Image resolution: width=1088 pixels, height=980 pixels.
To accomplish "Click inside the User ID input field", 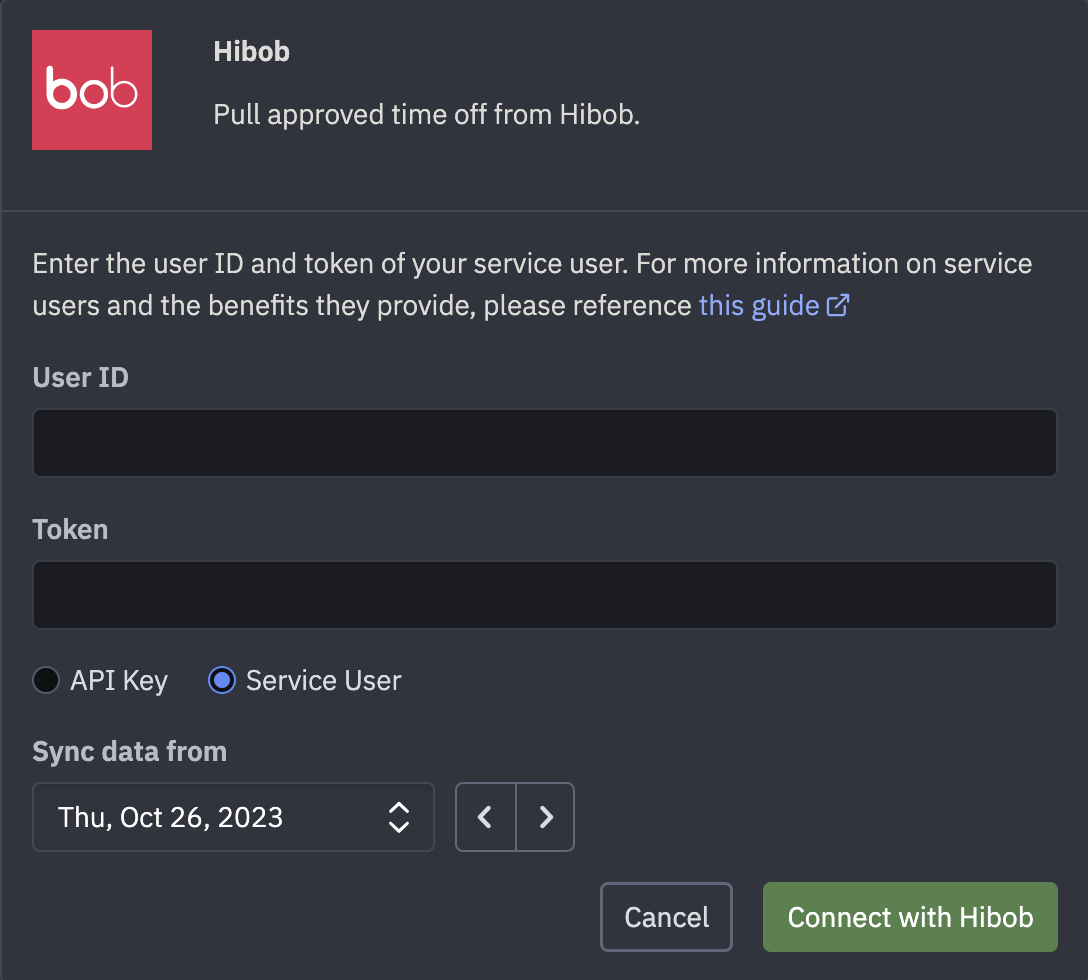I will pos(544,442).
